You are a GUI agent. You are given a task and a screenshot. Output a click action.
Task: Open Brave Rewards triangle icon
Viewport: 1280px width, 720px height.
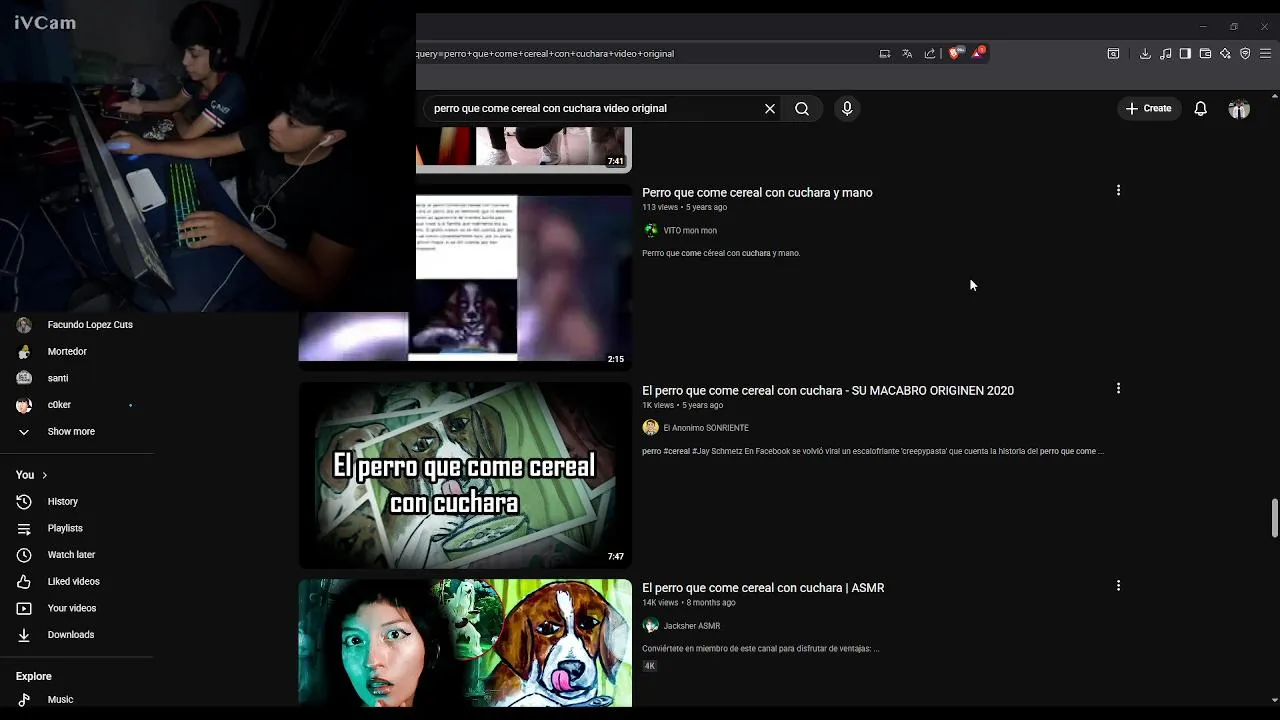click(979, 53)
